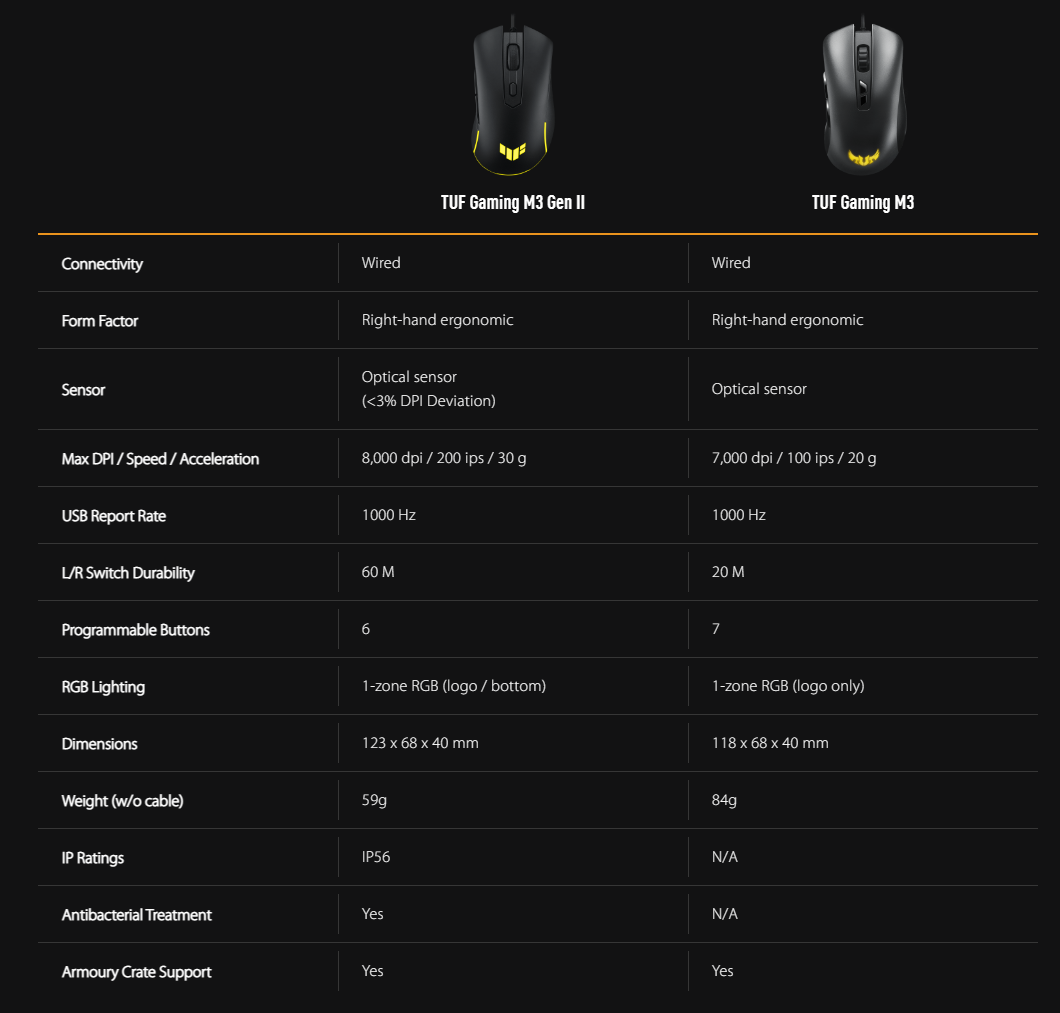
Task: Click the 59g weight value
Action: tap(375, 800)
